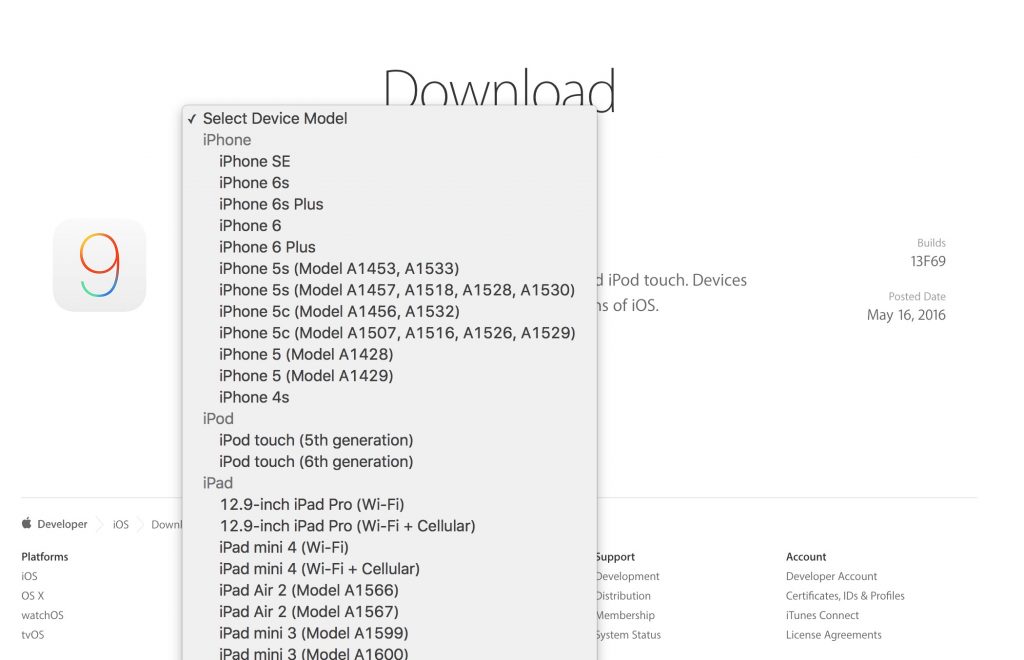Open the watchOS platform link
This screenshot has height=660, width=1024.
41,615
